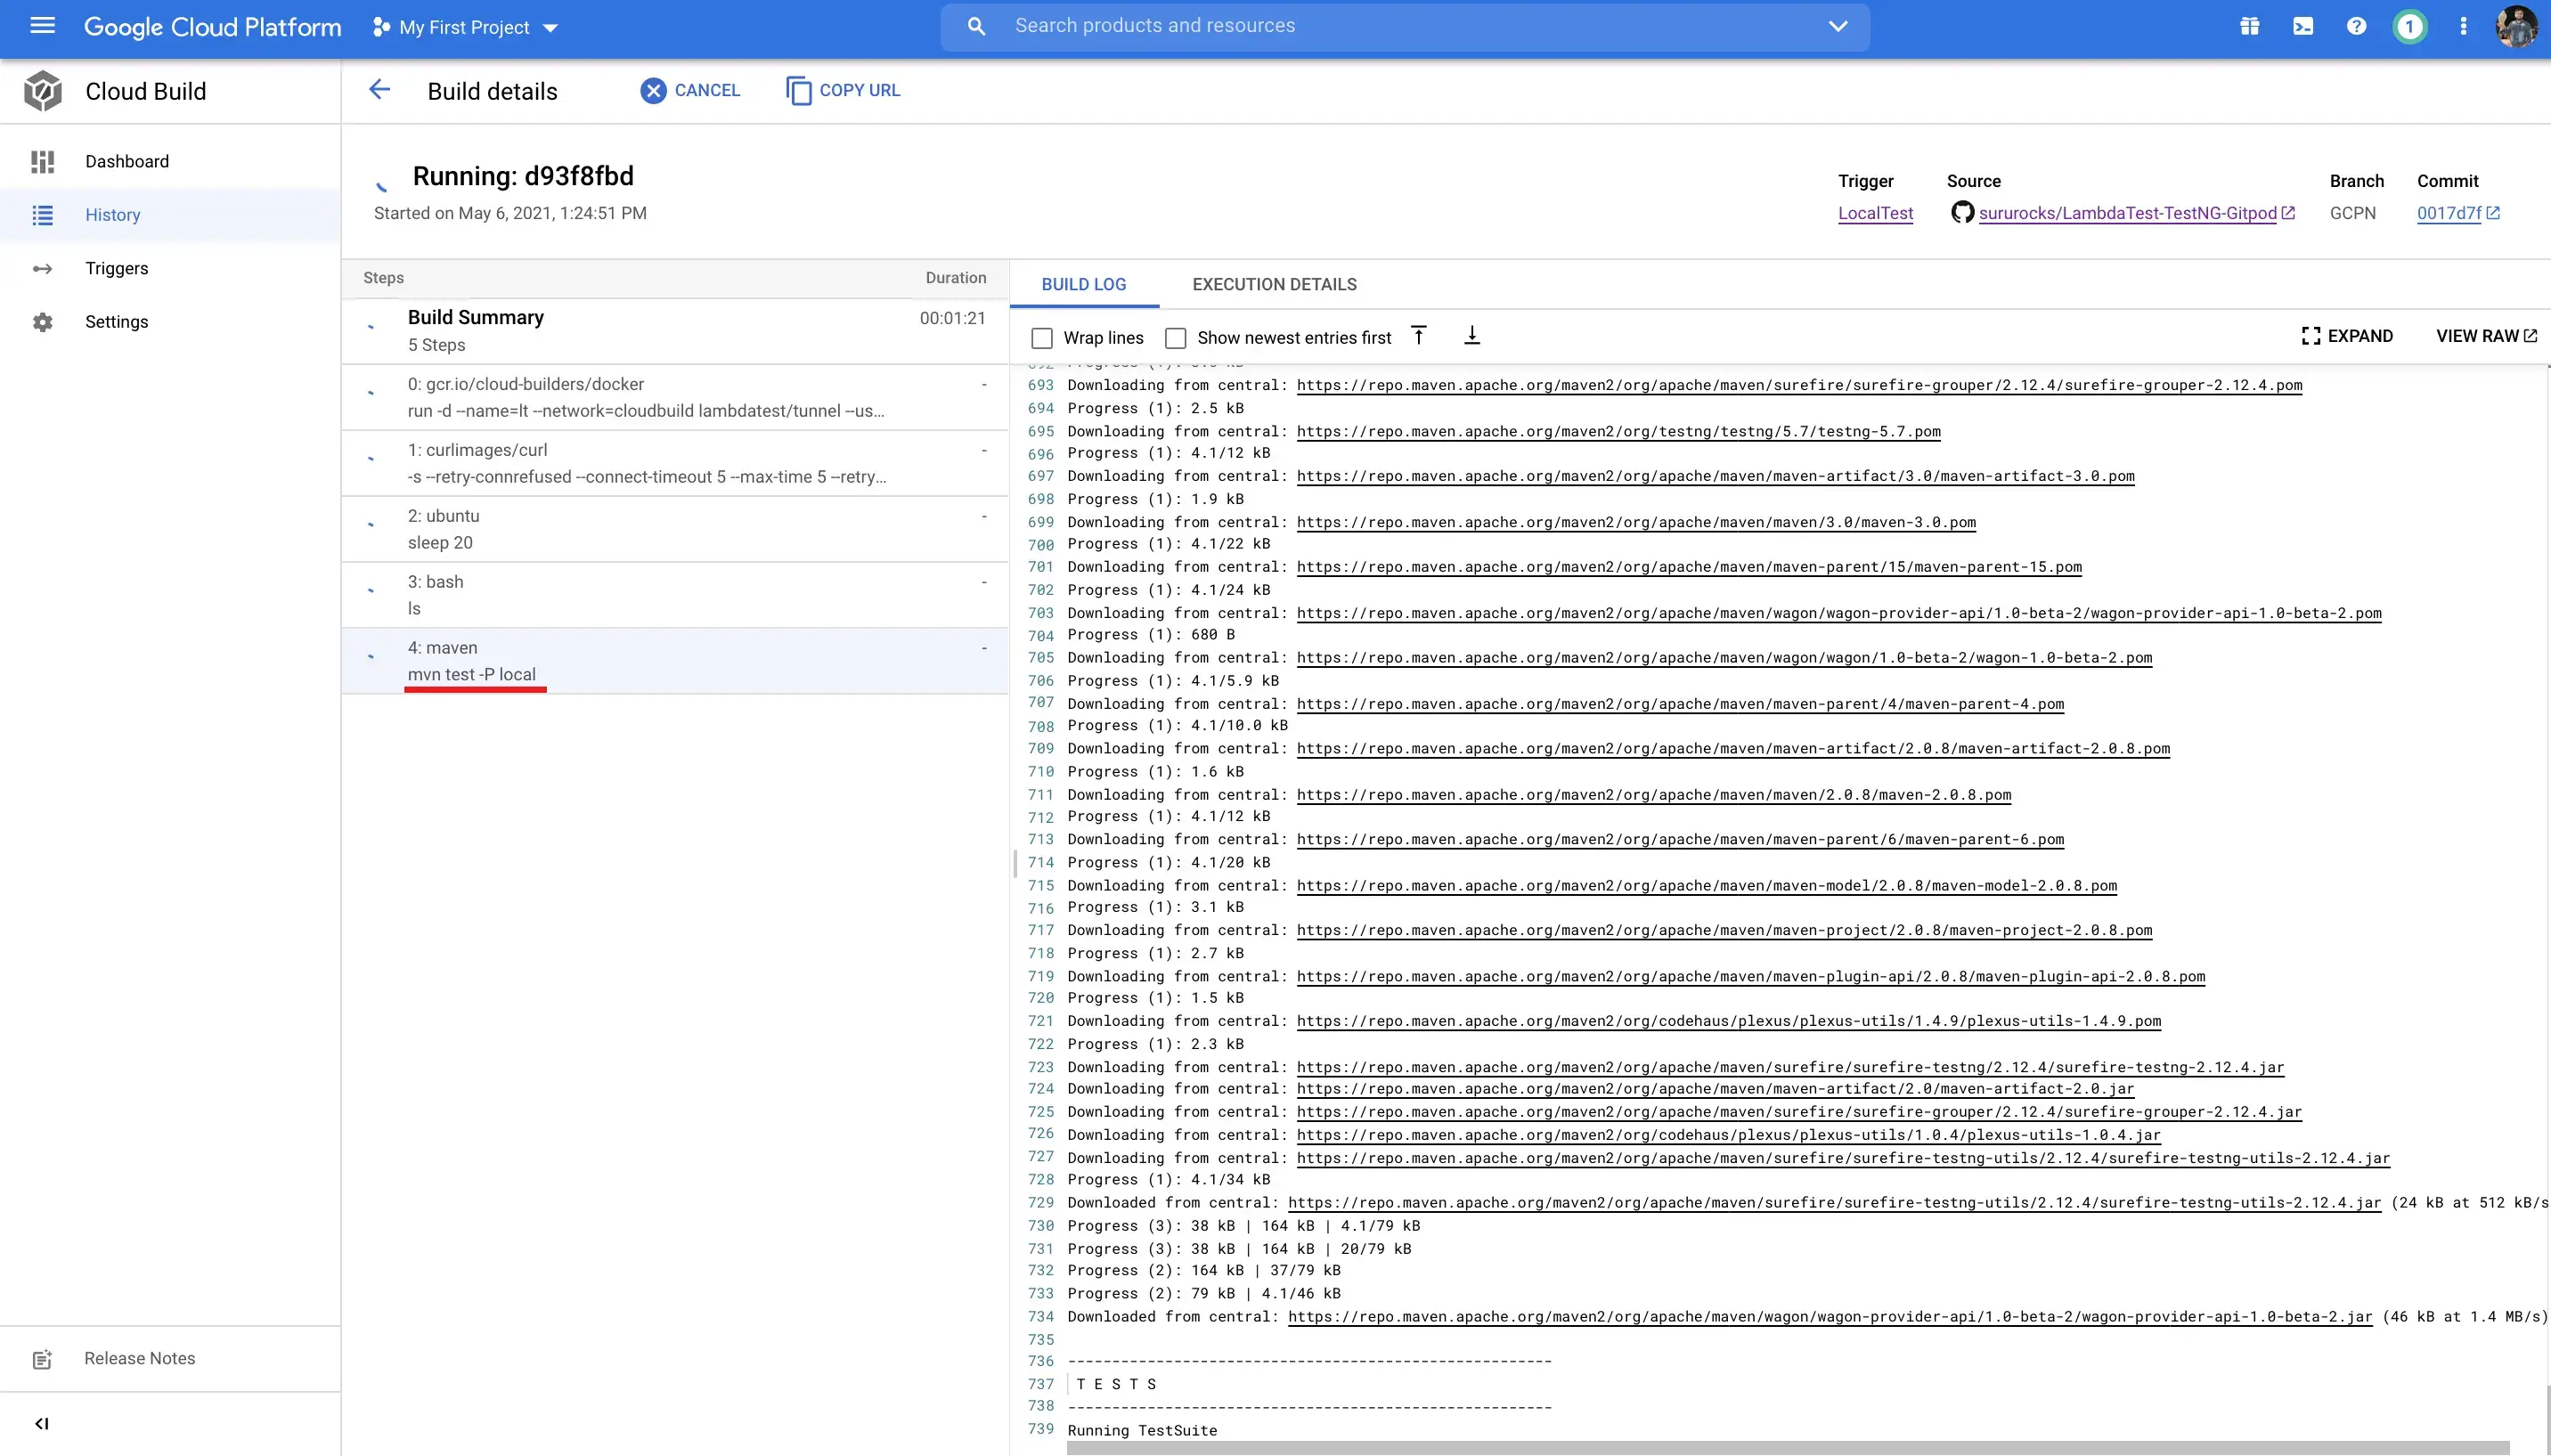
Task: Toggle Wrap lines checkbox
Action: click(1040, 337)
